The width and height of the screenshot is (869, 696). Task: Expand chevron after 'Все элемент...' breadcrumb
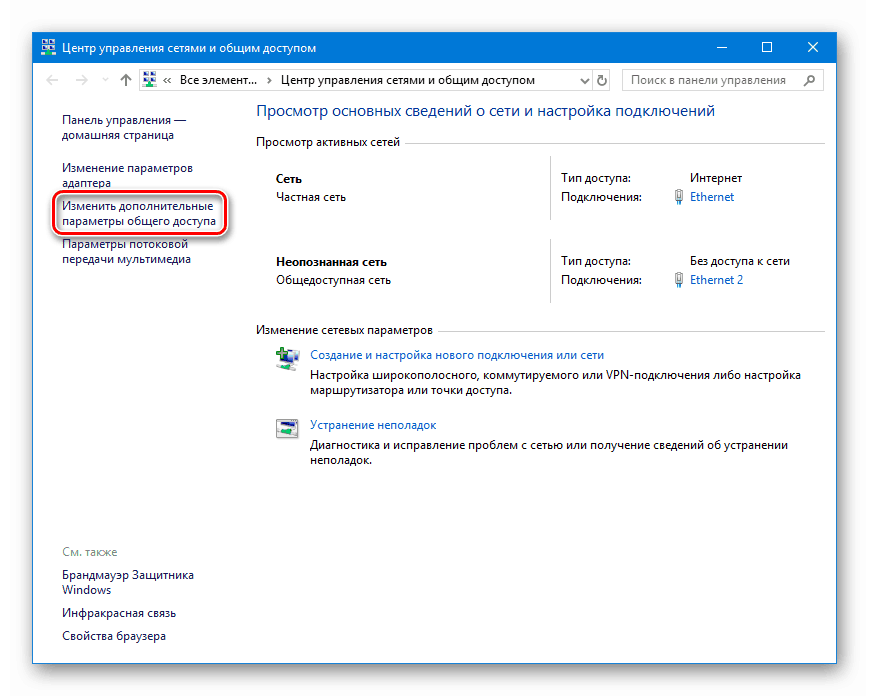[269, 80]
